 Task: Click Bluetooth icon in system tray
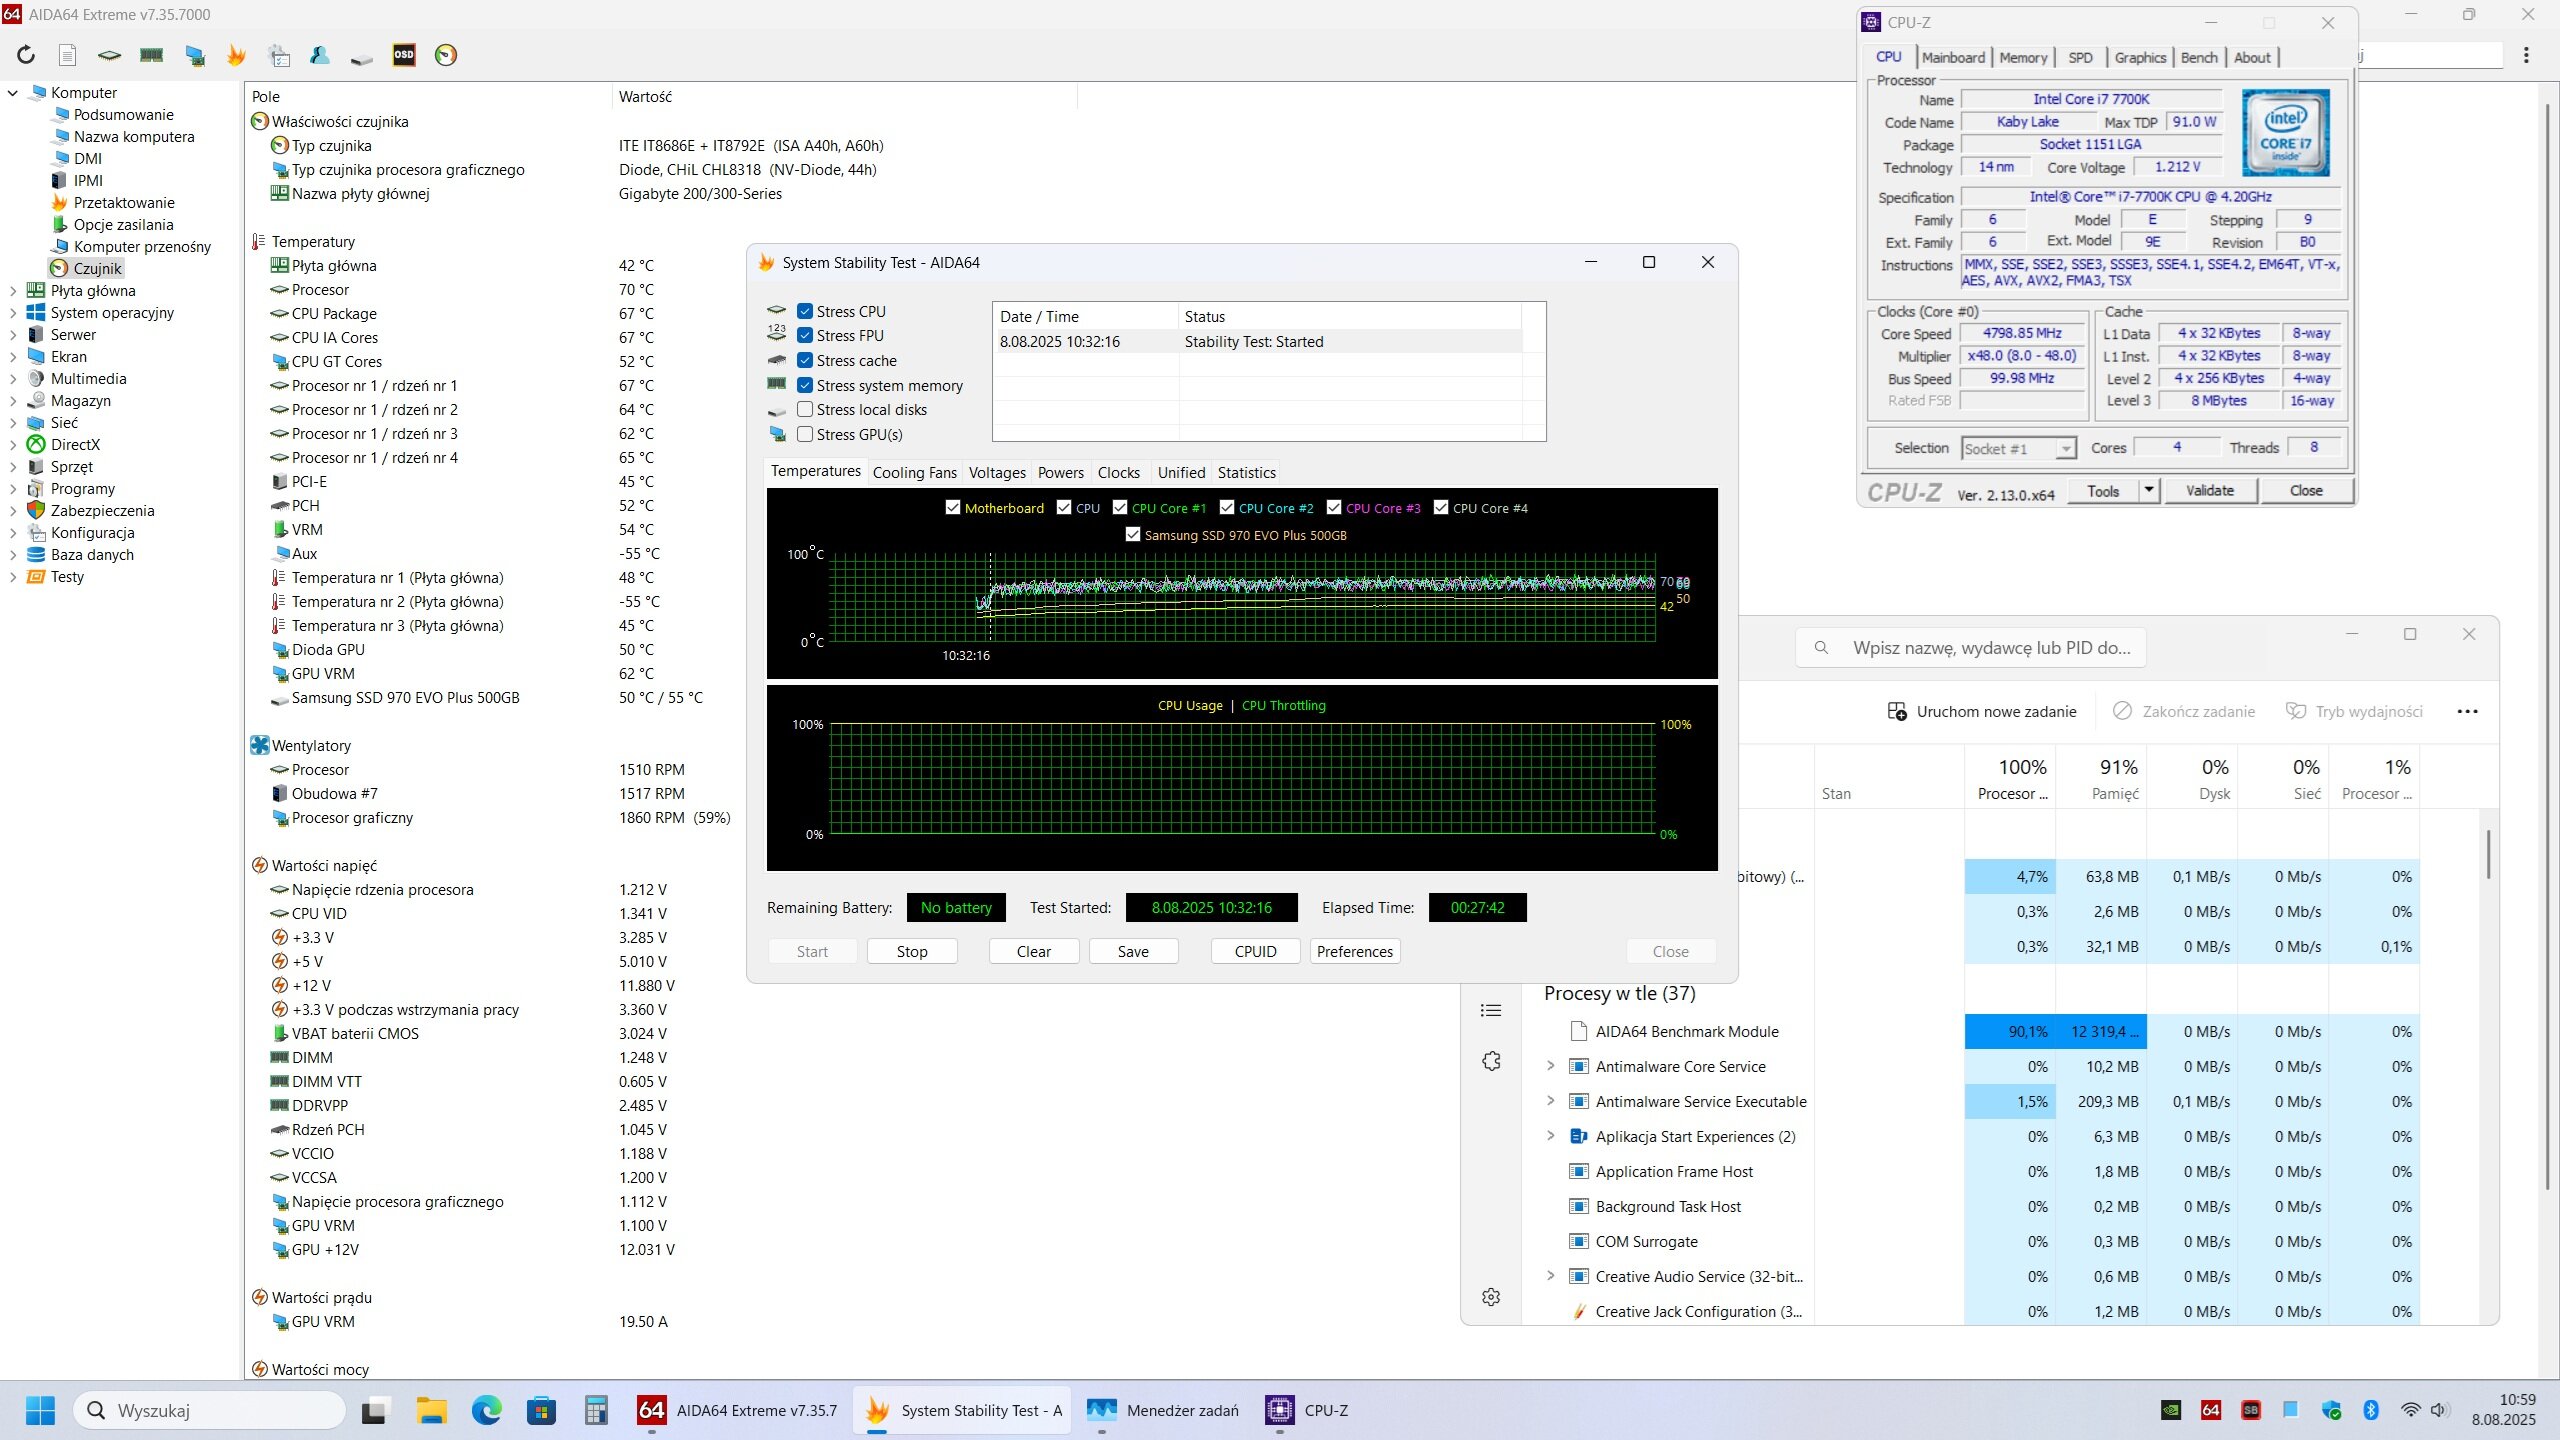(2371, 1410)
